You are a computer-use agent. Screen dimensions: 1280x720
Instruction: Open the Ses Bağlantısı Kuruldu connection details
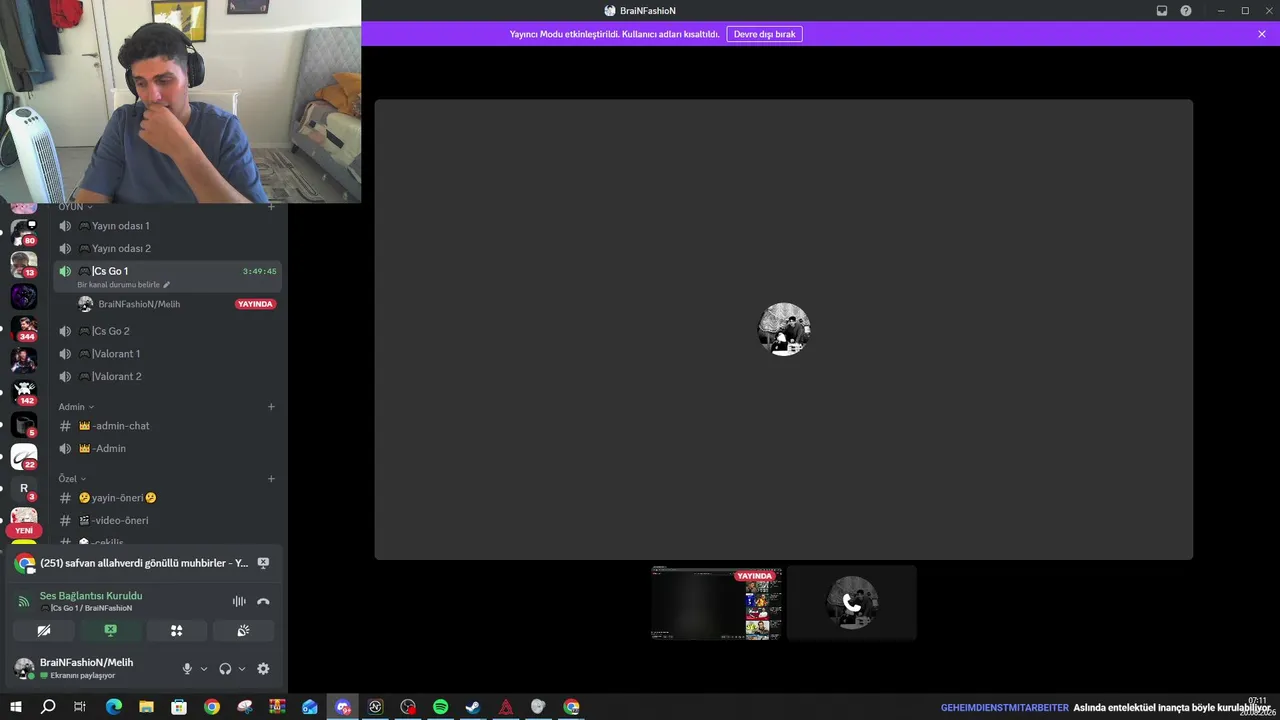click(91, 596)
